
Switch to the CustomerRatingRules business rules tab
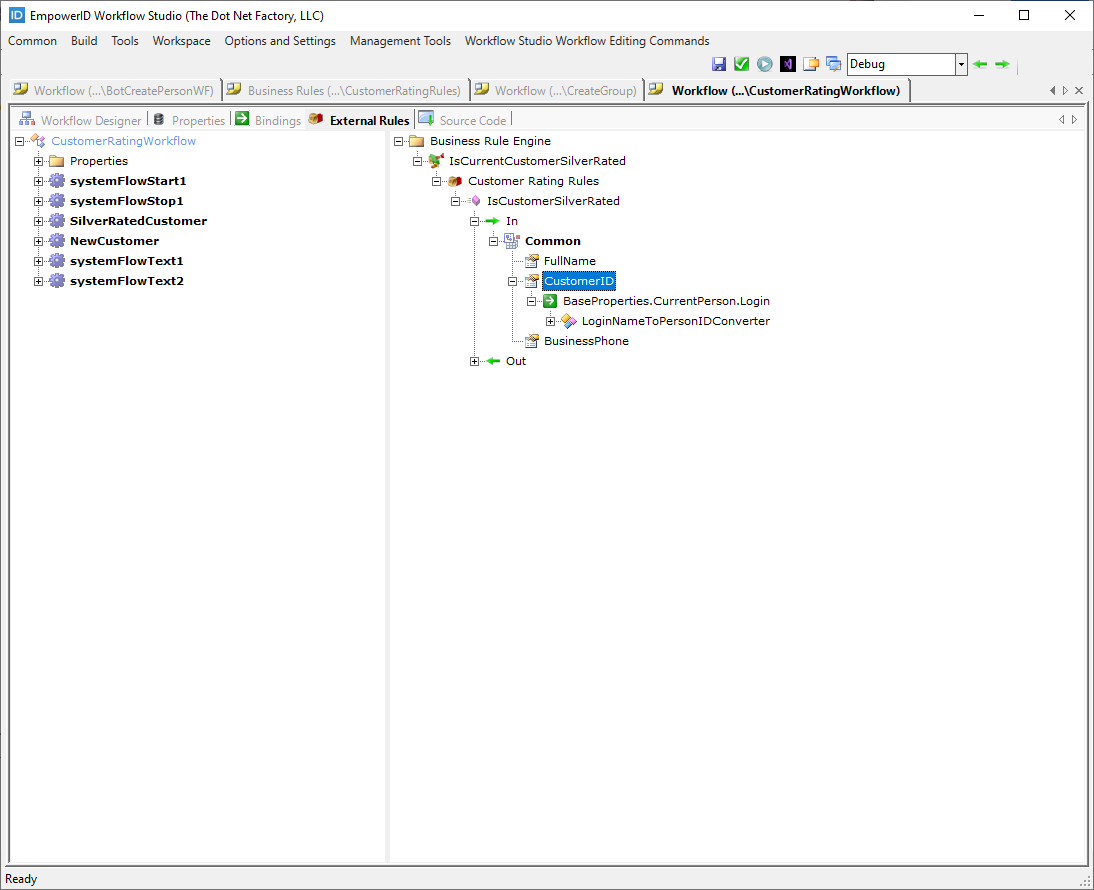(x=345, y=91)
